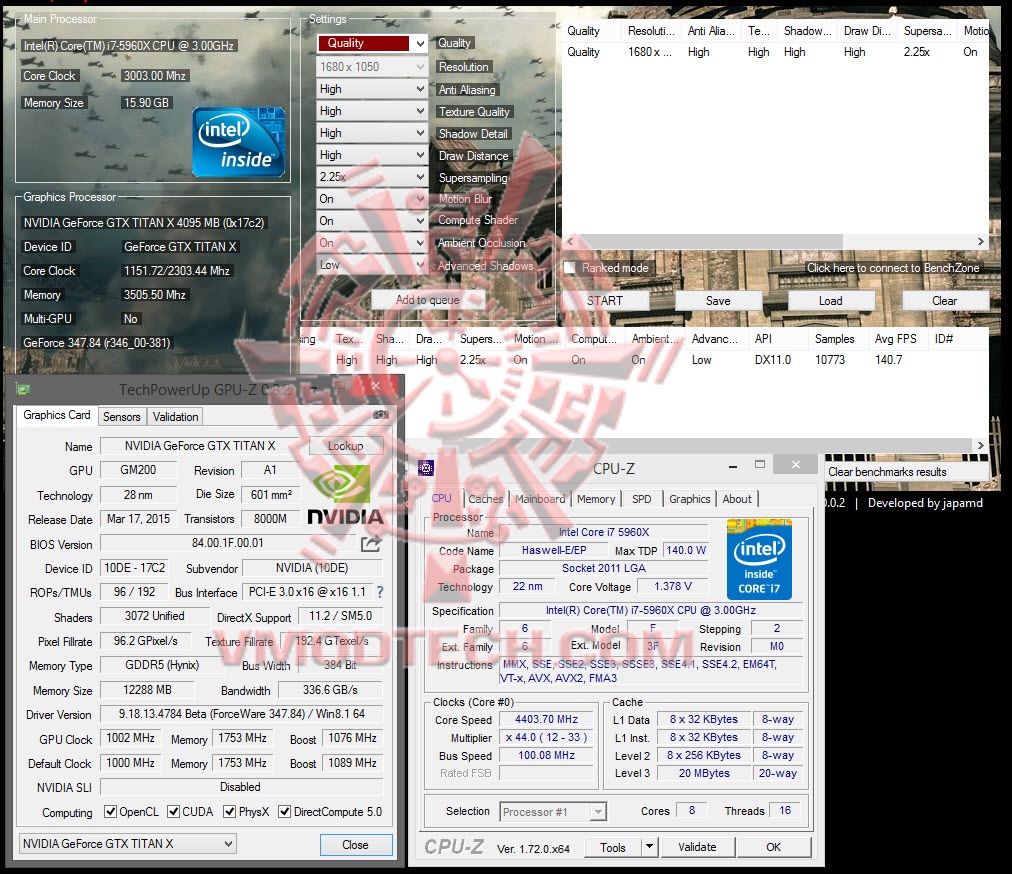The height and width of the screenshot is (874, 1012).
Task: Click the OK button in CPU-Z
Action: (x=773, y=846)
